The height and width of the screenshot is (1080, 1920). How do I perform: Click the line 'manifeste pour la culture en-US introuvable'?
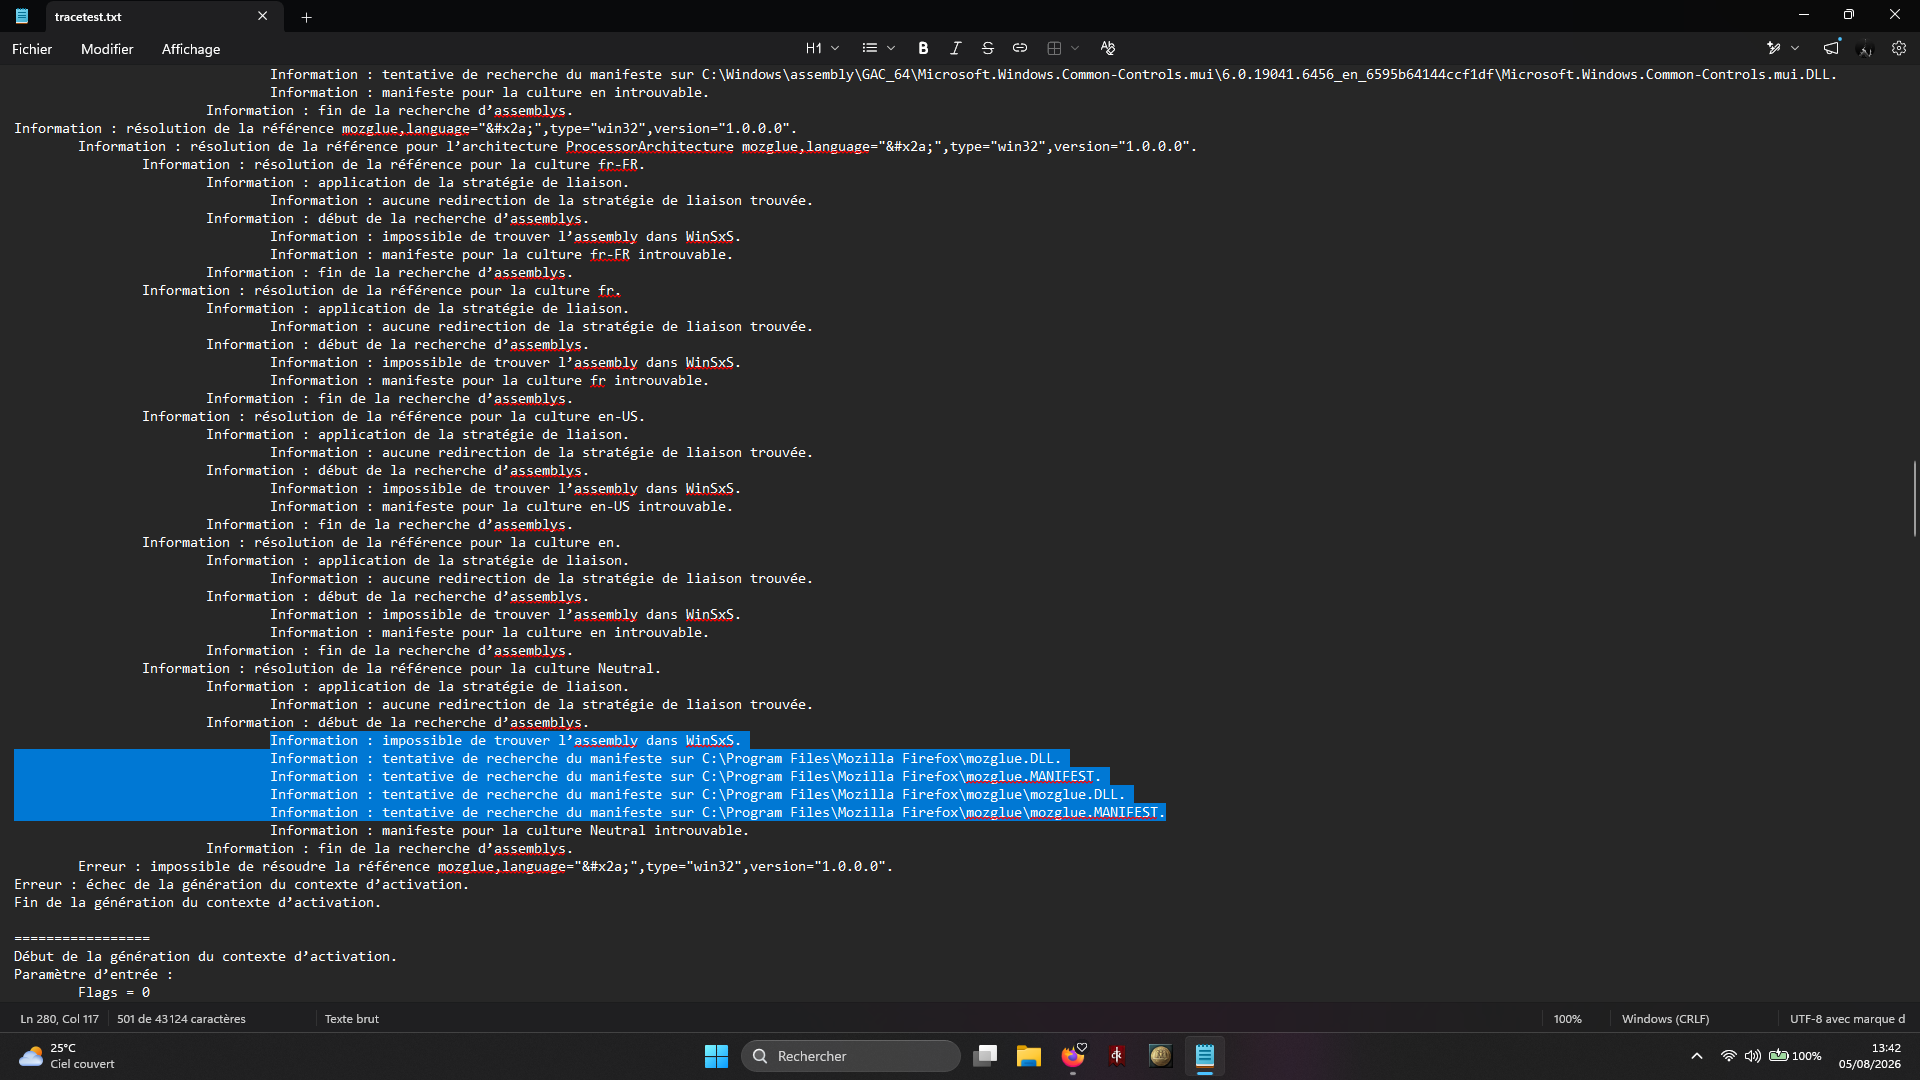pos(501,507)
